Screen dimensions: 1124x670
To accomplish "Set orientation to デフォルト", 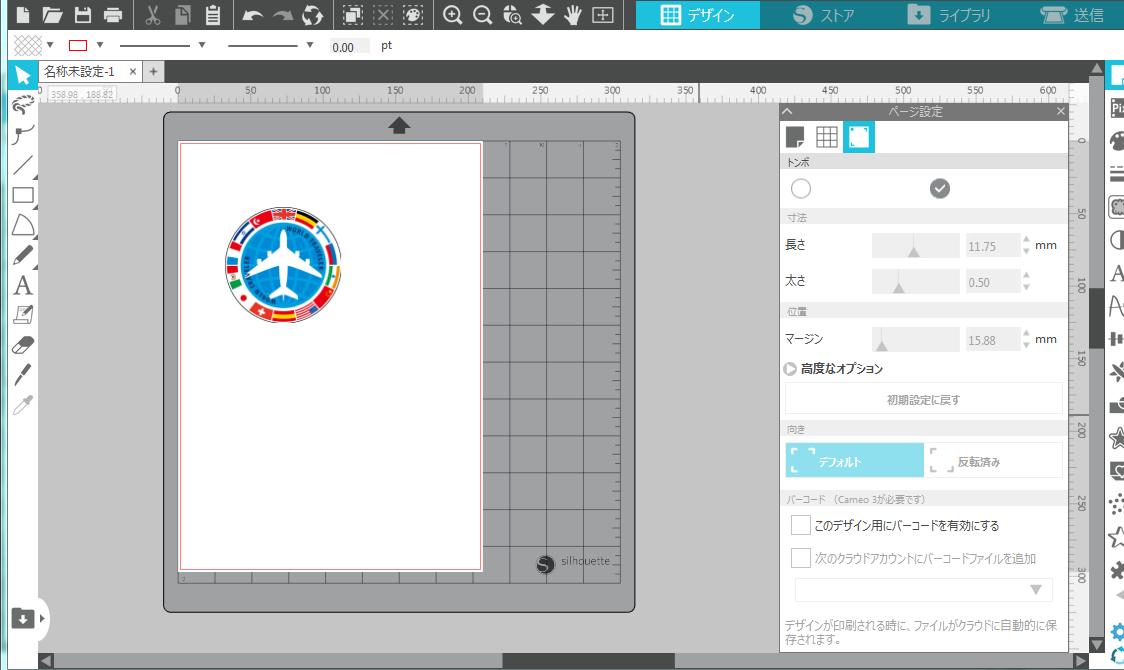I will click(854, 460).
